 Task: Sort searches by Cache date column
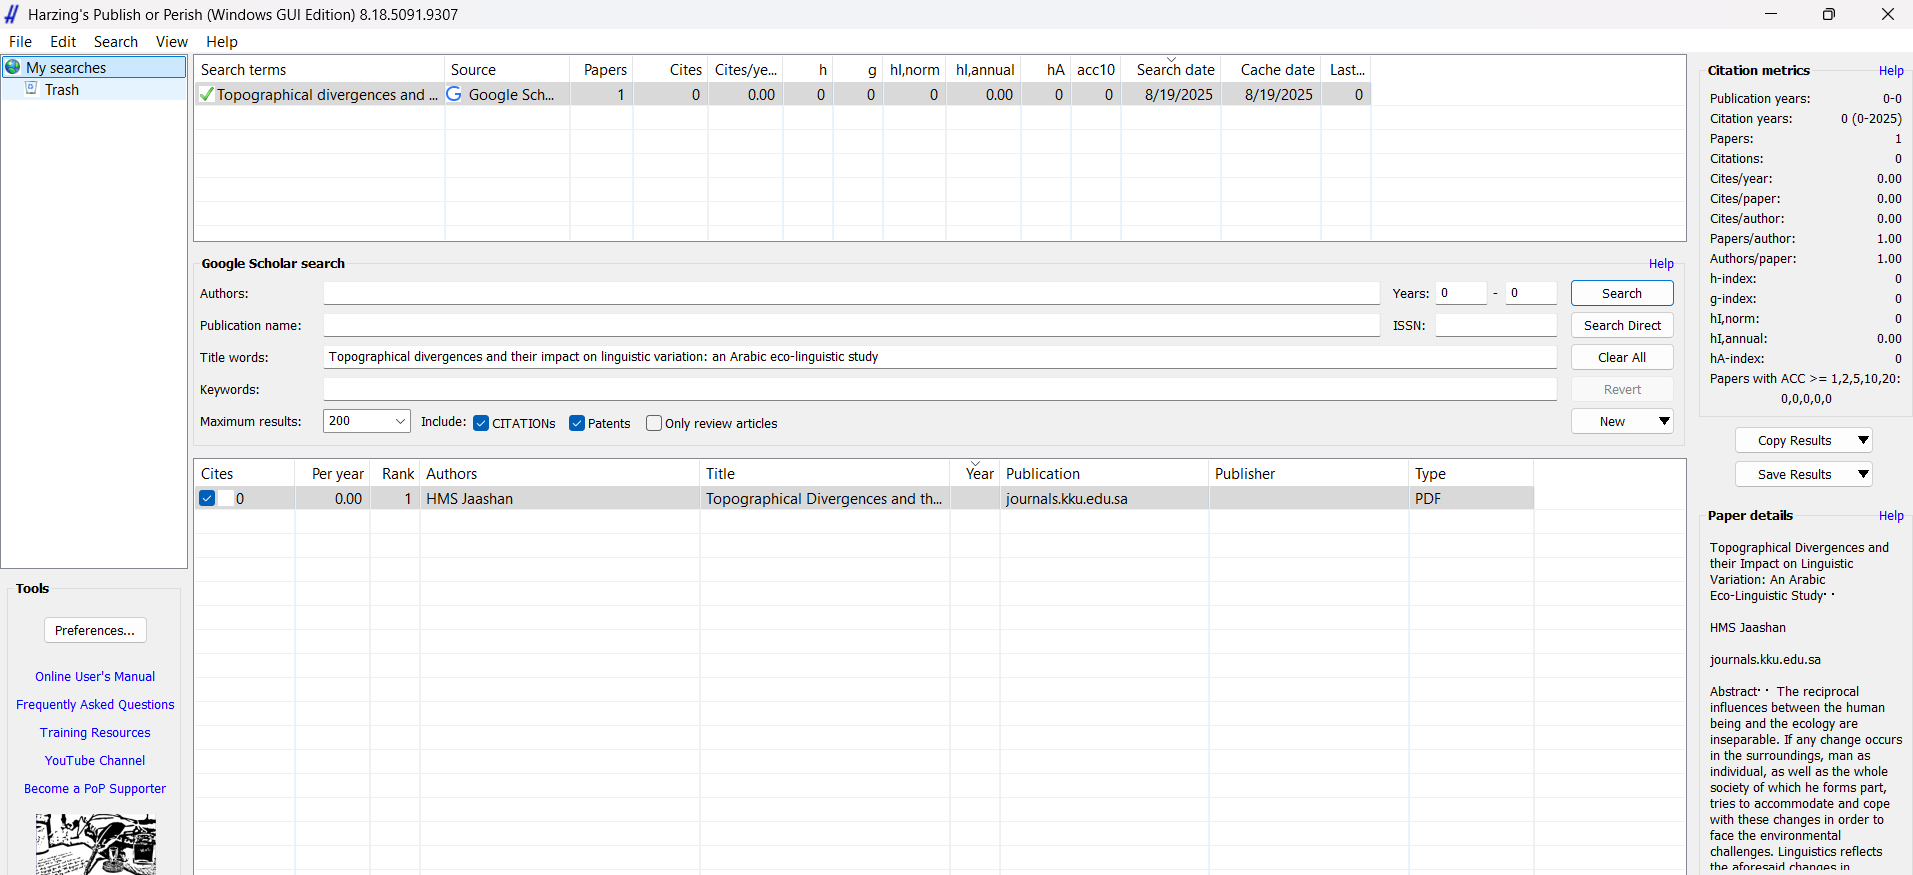pos(1271,69)
